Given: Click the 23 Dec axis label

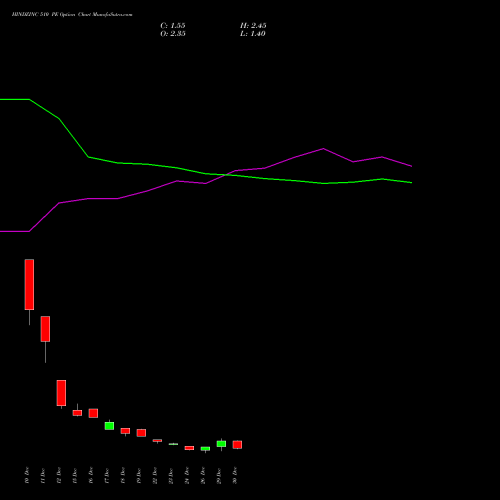Looking at the screenshot, I should [x=171, y=475].
